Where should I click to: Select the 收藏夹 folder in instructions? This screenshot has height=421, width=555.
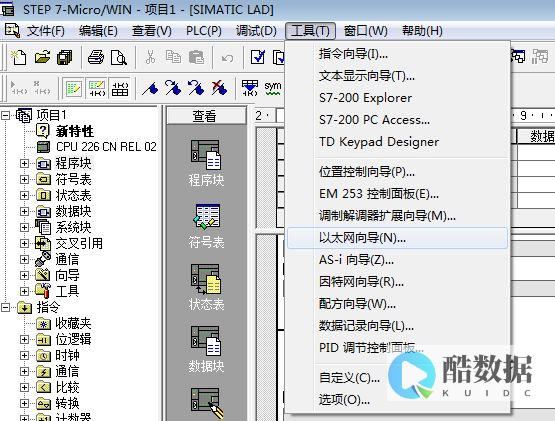(73, 323)
